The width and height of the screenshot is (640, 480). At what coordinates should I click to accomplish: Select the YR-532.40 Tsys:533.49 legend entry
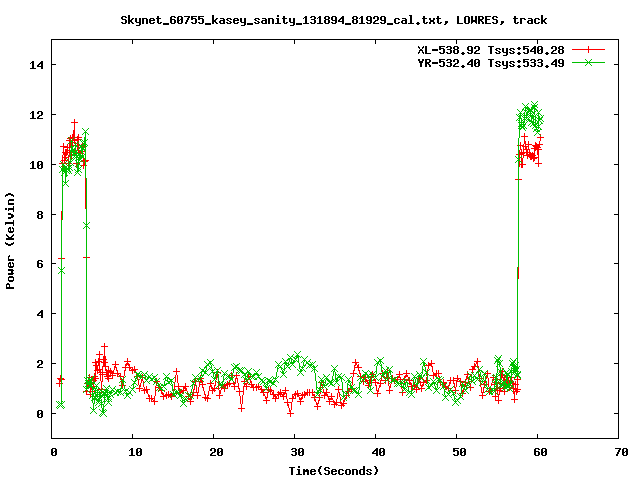(x=491, y=63)
